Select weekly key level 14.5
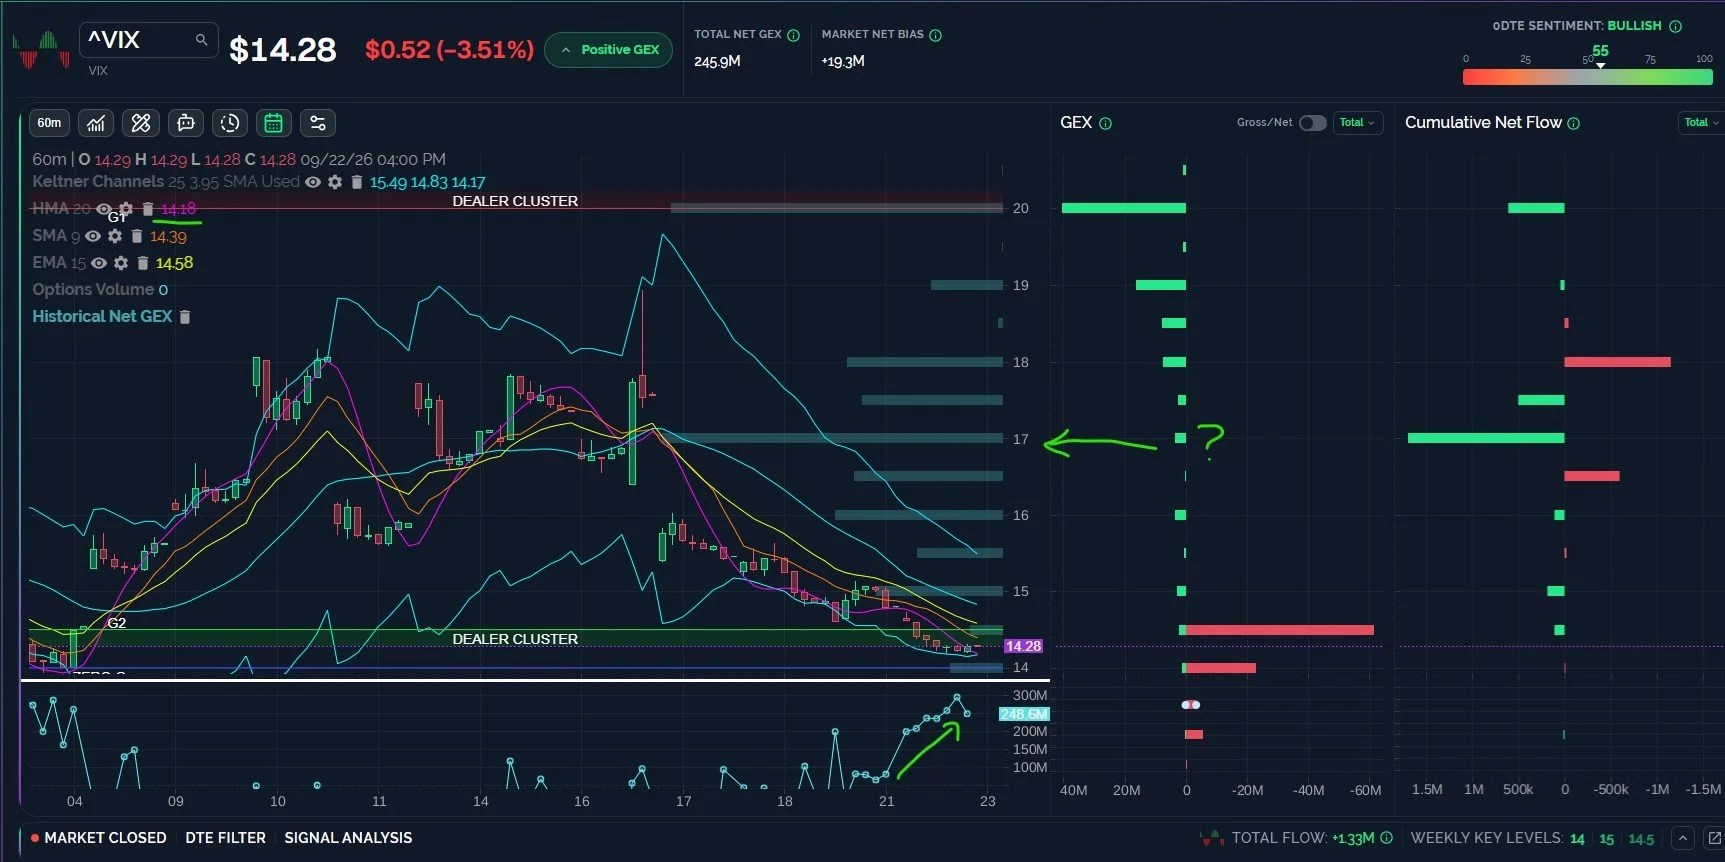 point(1641,839)
